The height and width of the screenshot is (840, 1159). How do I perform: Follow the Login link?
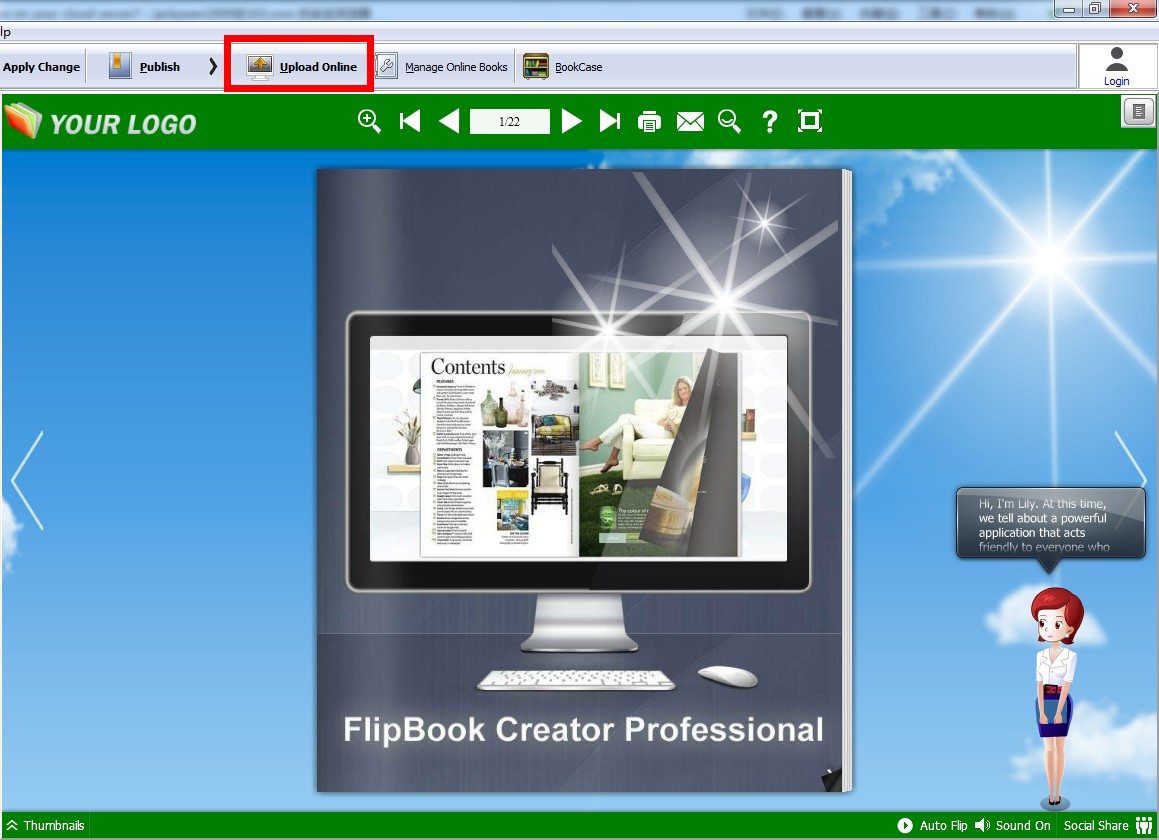pos(1116,81)
